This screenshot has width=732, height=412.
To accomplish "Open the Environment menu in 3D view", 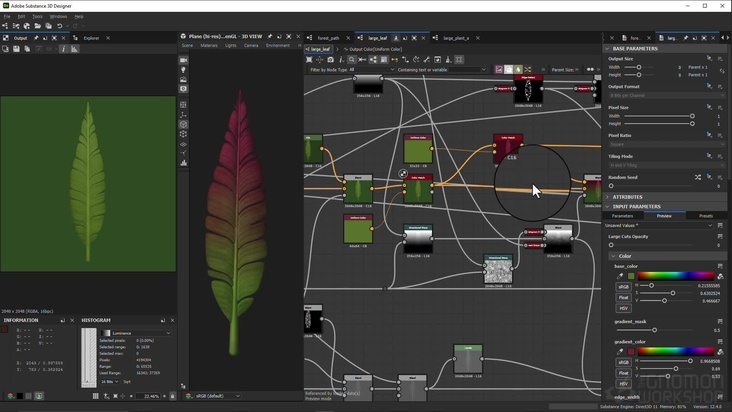I will pyautogui.click(x=278, y=46).
